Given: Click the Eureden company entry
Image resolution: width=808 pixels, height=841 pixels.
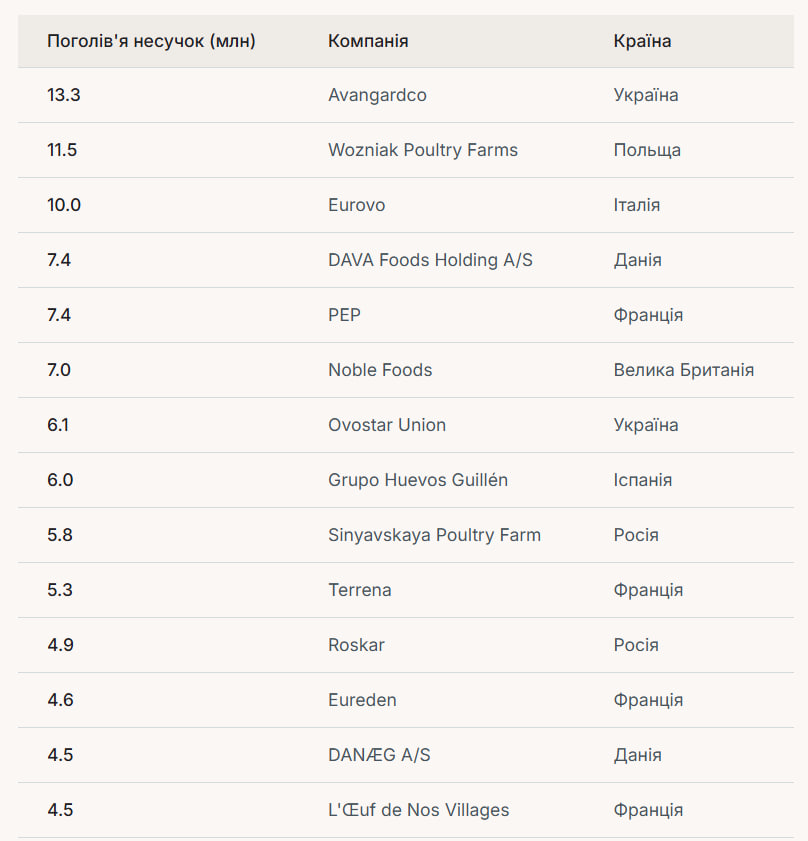Looking at the screenshot, I should 362,700.
